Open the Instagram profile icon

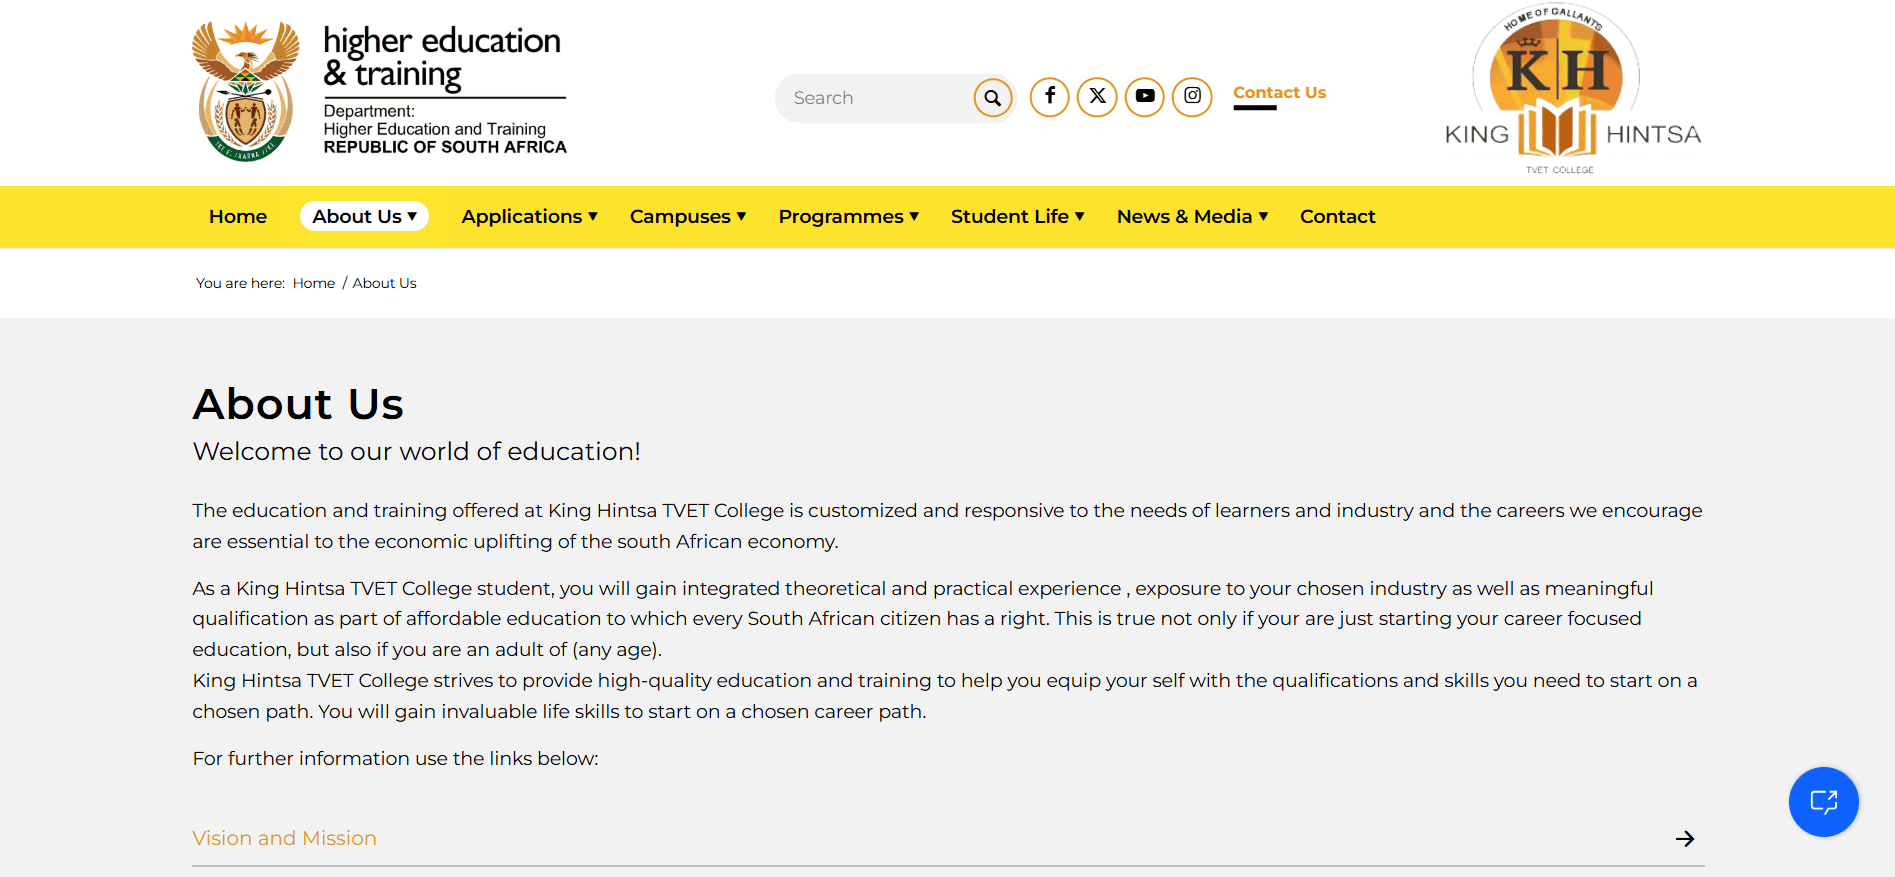point(1192,97)
